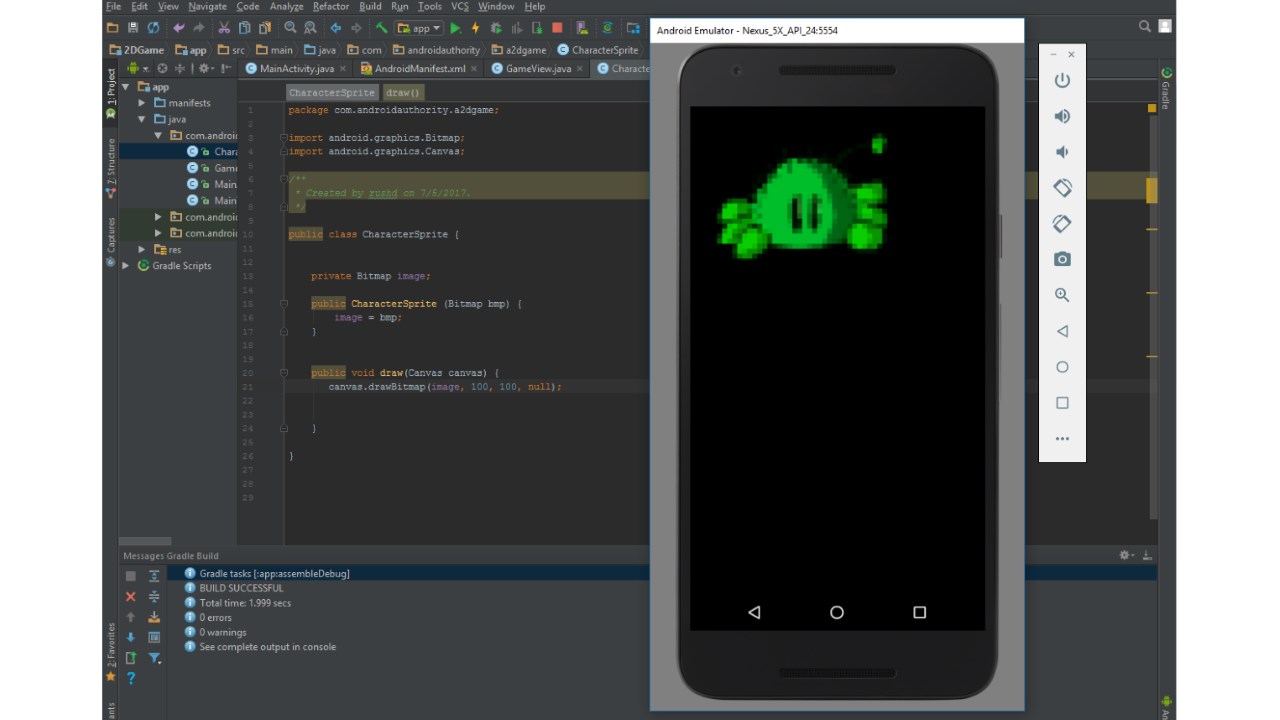Switch to the GameView.java tab
The width and height of the screenshot is (1280, 720).
(538, 69)
